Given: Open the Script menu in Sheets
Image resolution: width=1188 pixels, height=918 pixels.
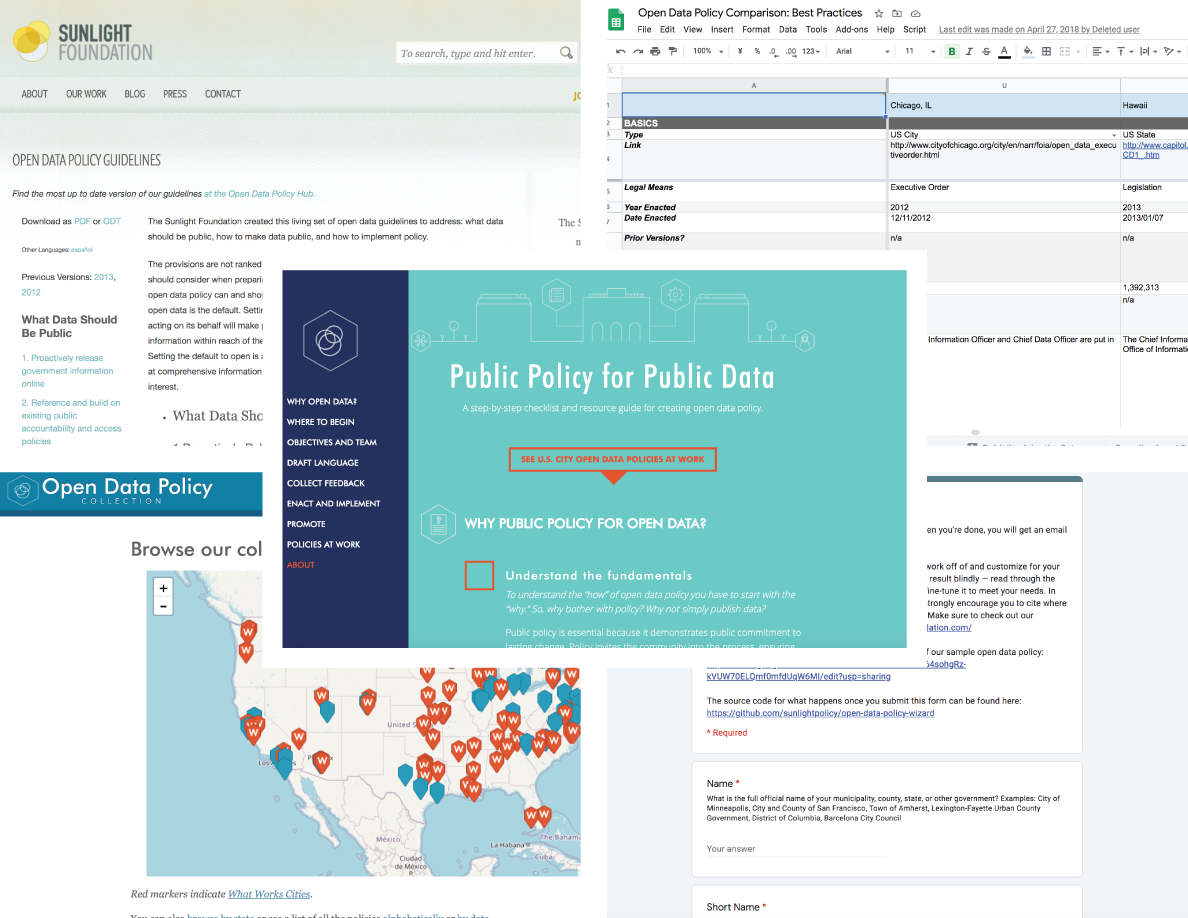Looking at the screenshot, I should click(x=914, y=30).
